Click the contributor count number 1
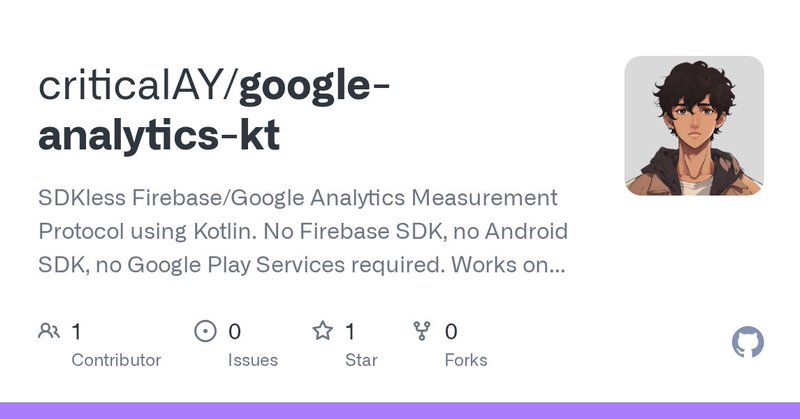Image resolution: width=800 pixels, height=419 pixels. coord(77,331)
